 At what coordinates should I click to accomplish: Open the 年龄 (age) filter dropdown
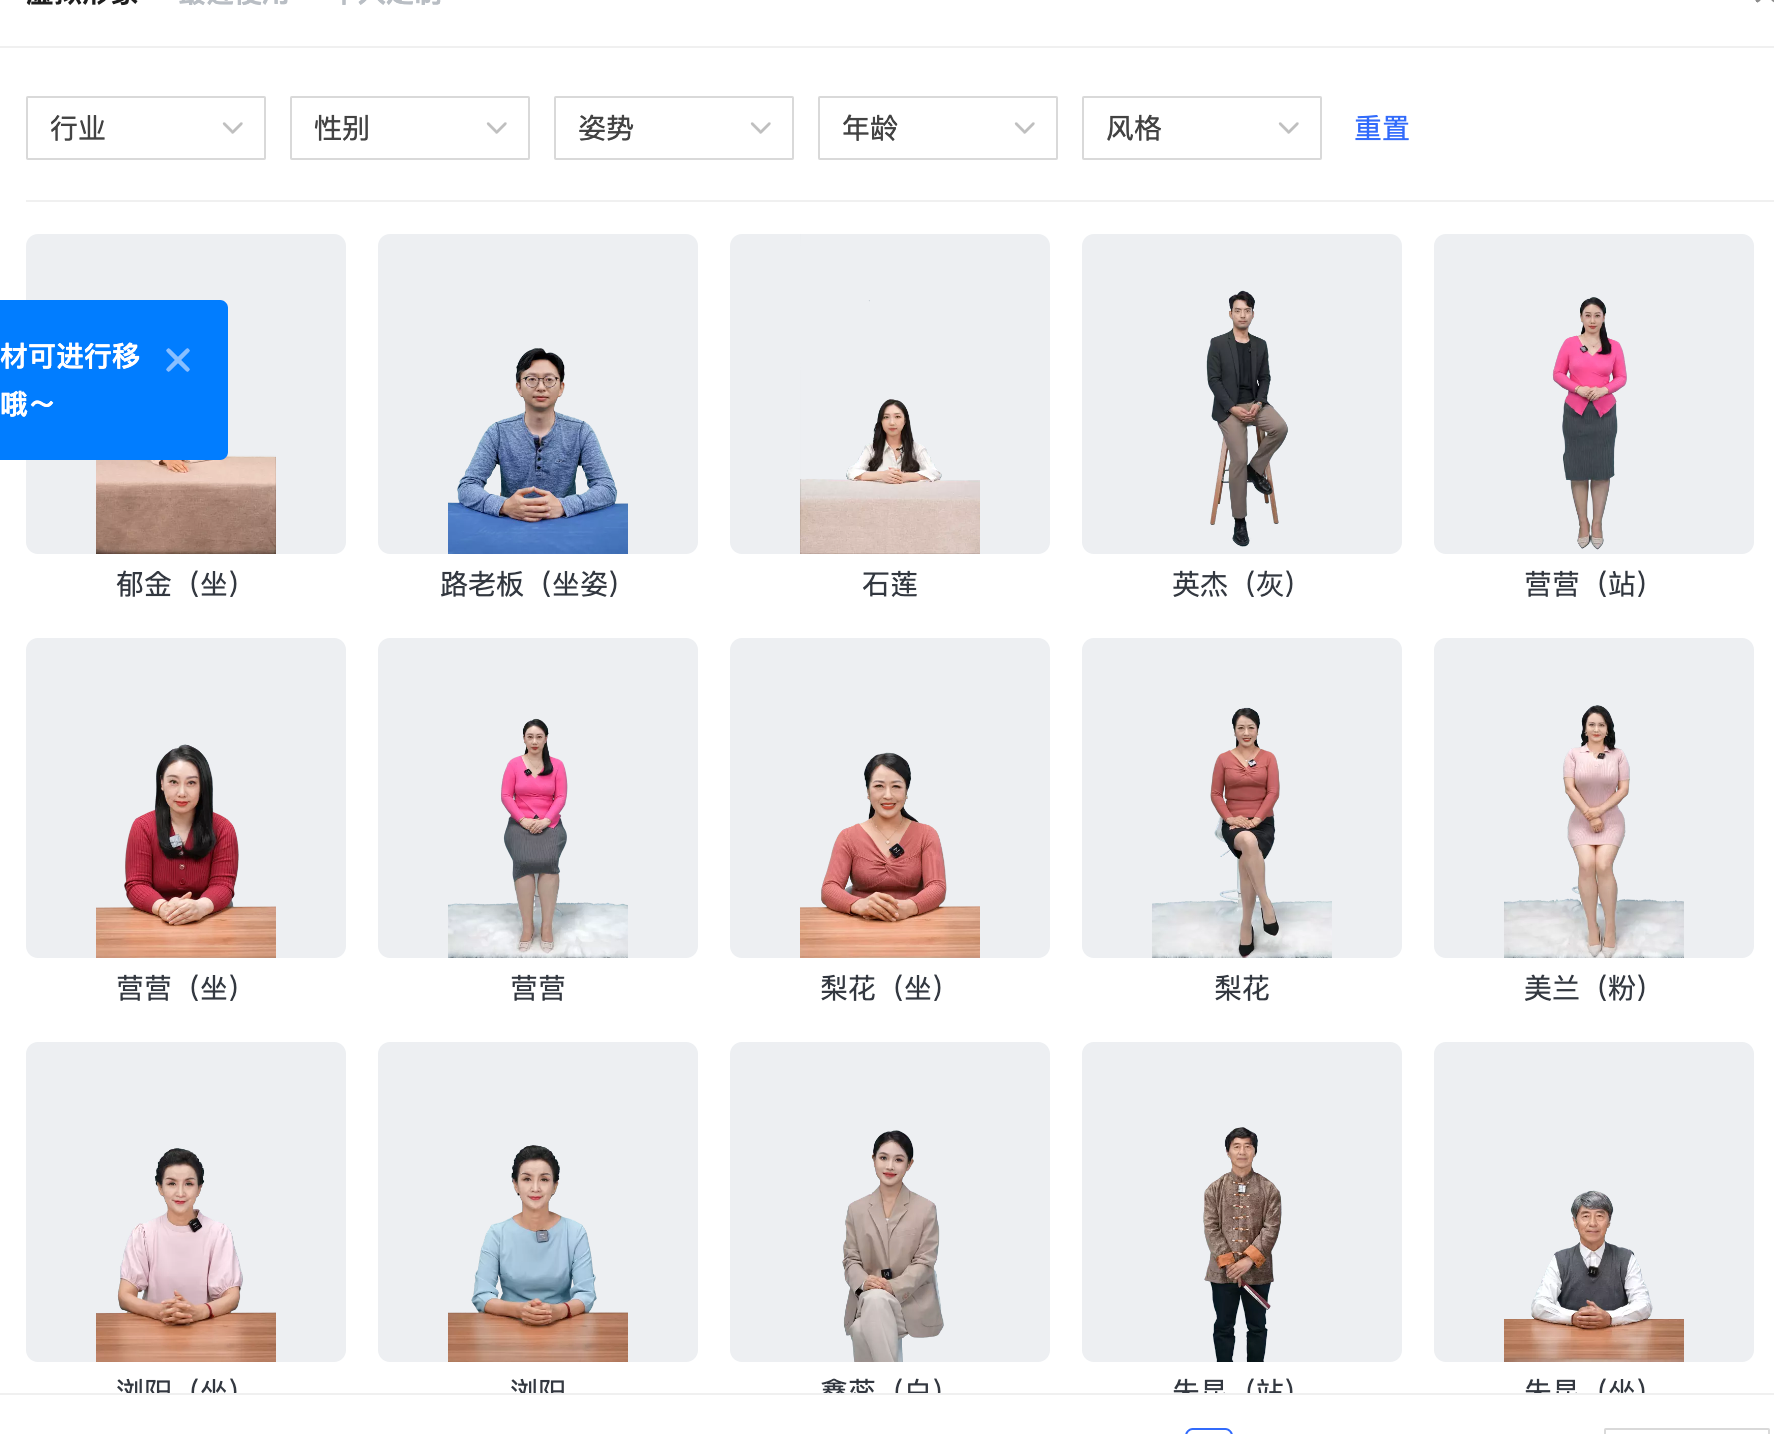pyautogui.click(x=937, y=128)
